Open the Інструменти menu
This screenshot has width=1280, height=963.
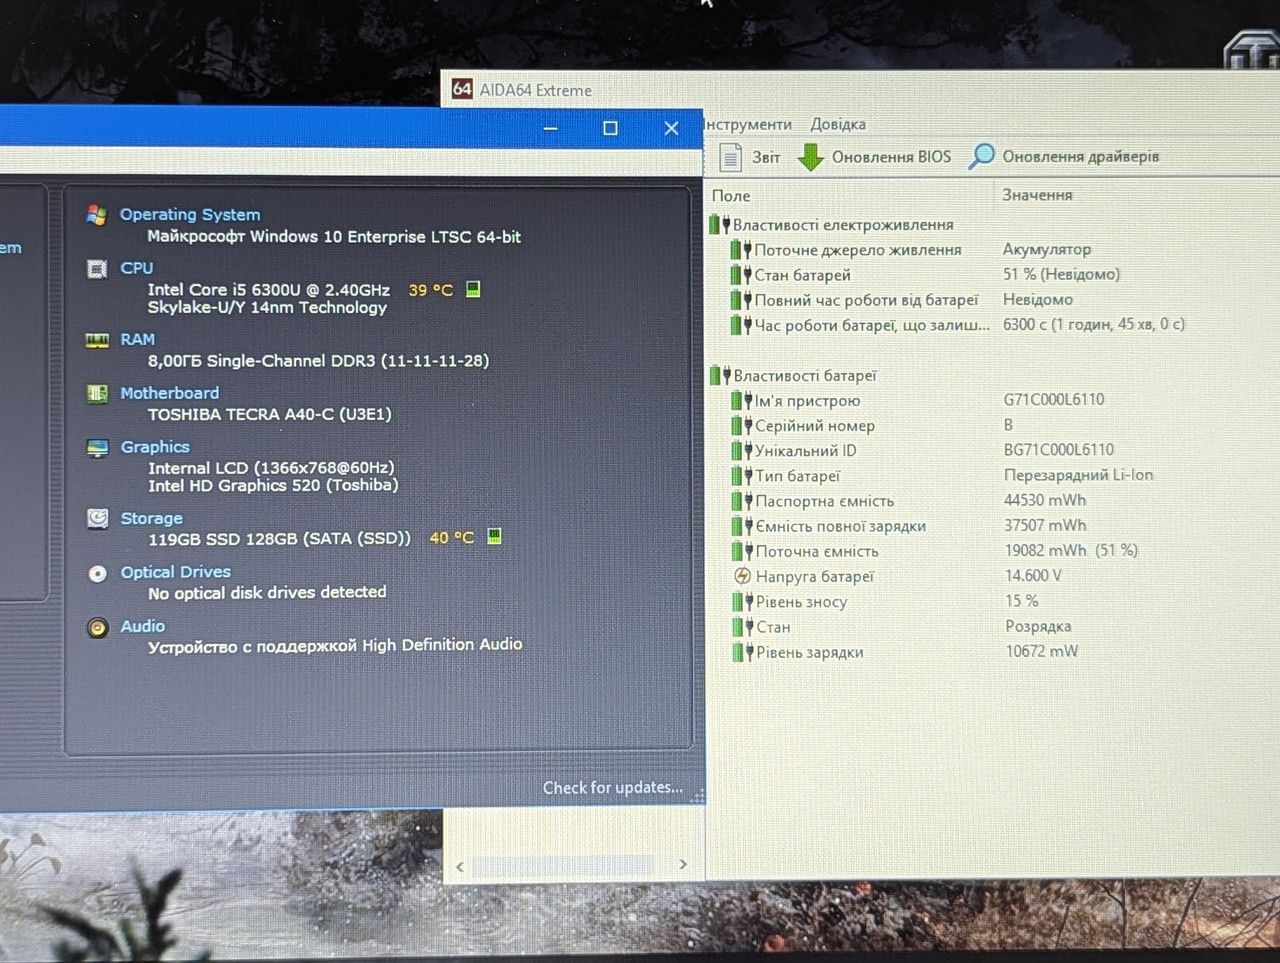click(x=748, y=124)
